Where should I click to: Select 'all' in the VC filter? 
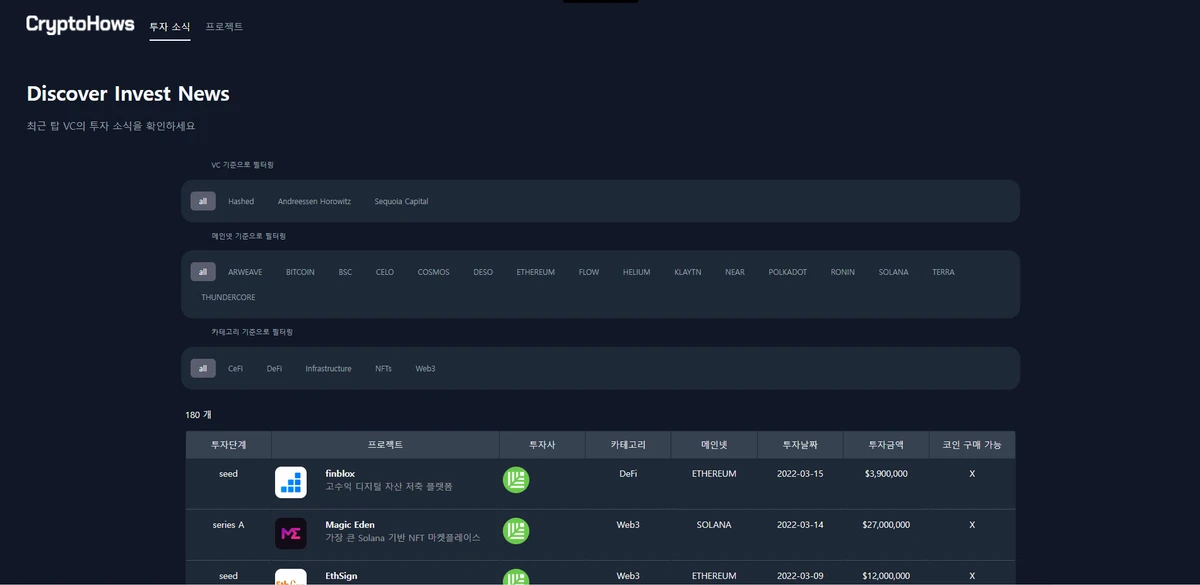[x=203, y=201]
